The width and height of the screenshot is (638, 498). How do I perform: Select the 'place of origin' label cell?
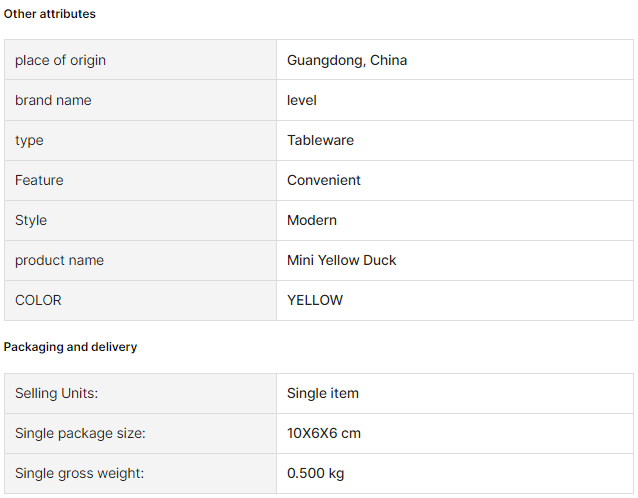point(140,60)
